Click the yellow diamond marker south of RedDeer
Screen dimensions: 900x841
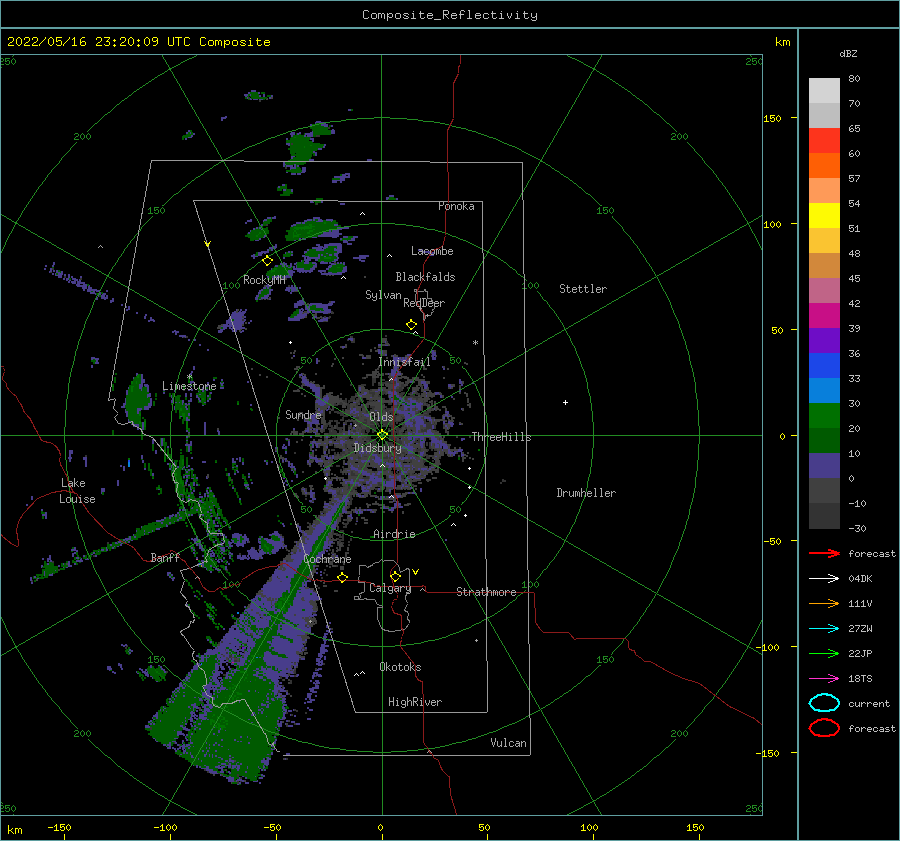(412, 325)
